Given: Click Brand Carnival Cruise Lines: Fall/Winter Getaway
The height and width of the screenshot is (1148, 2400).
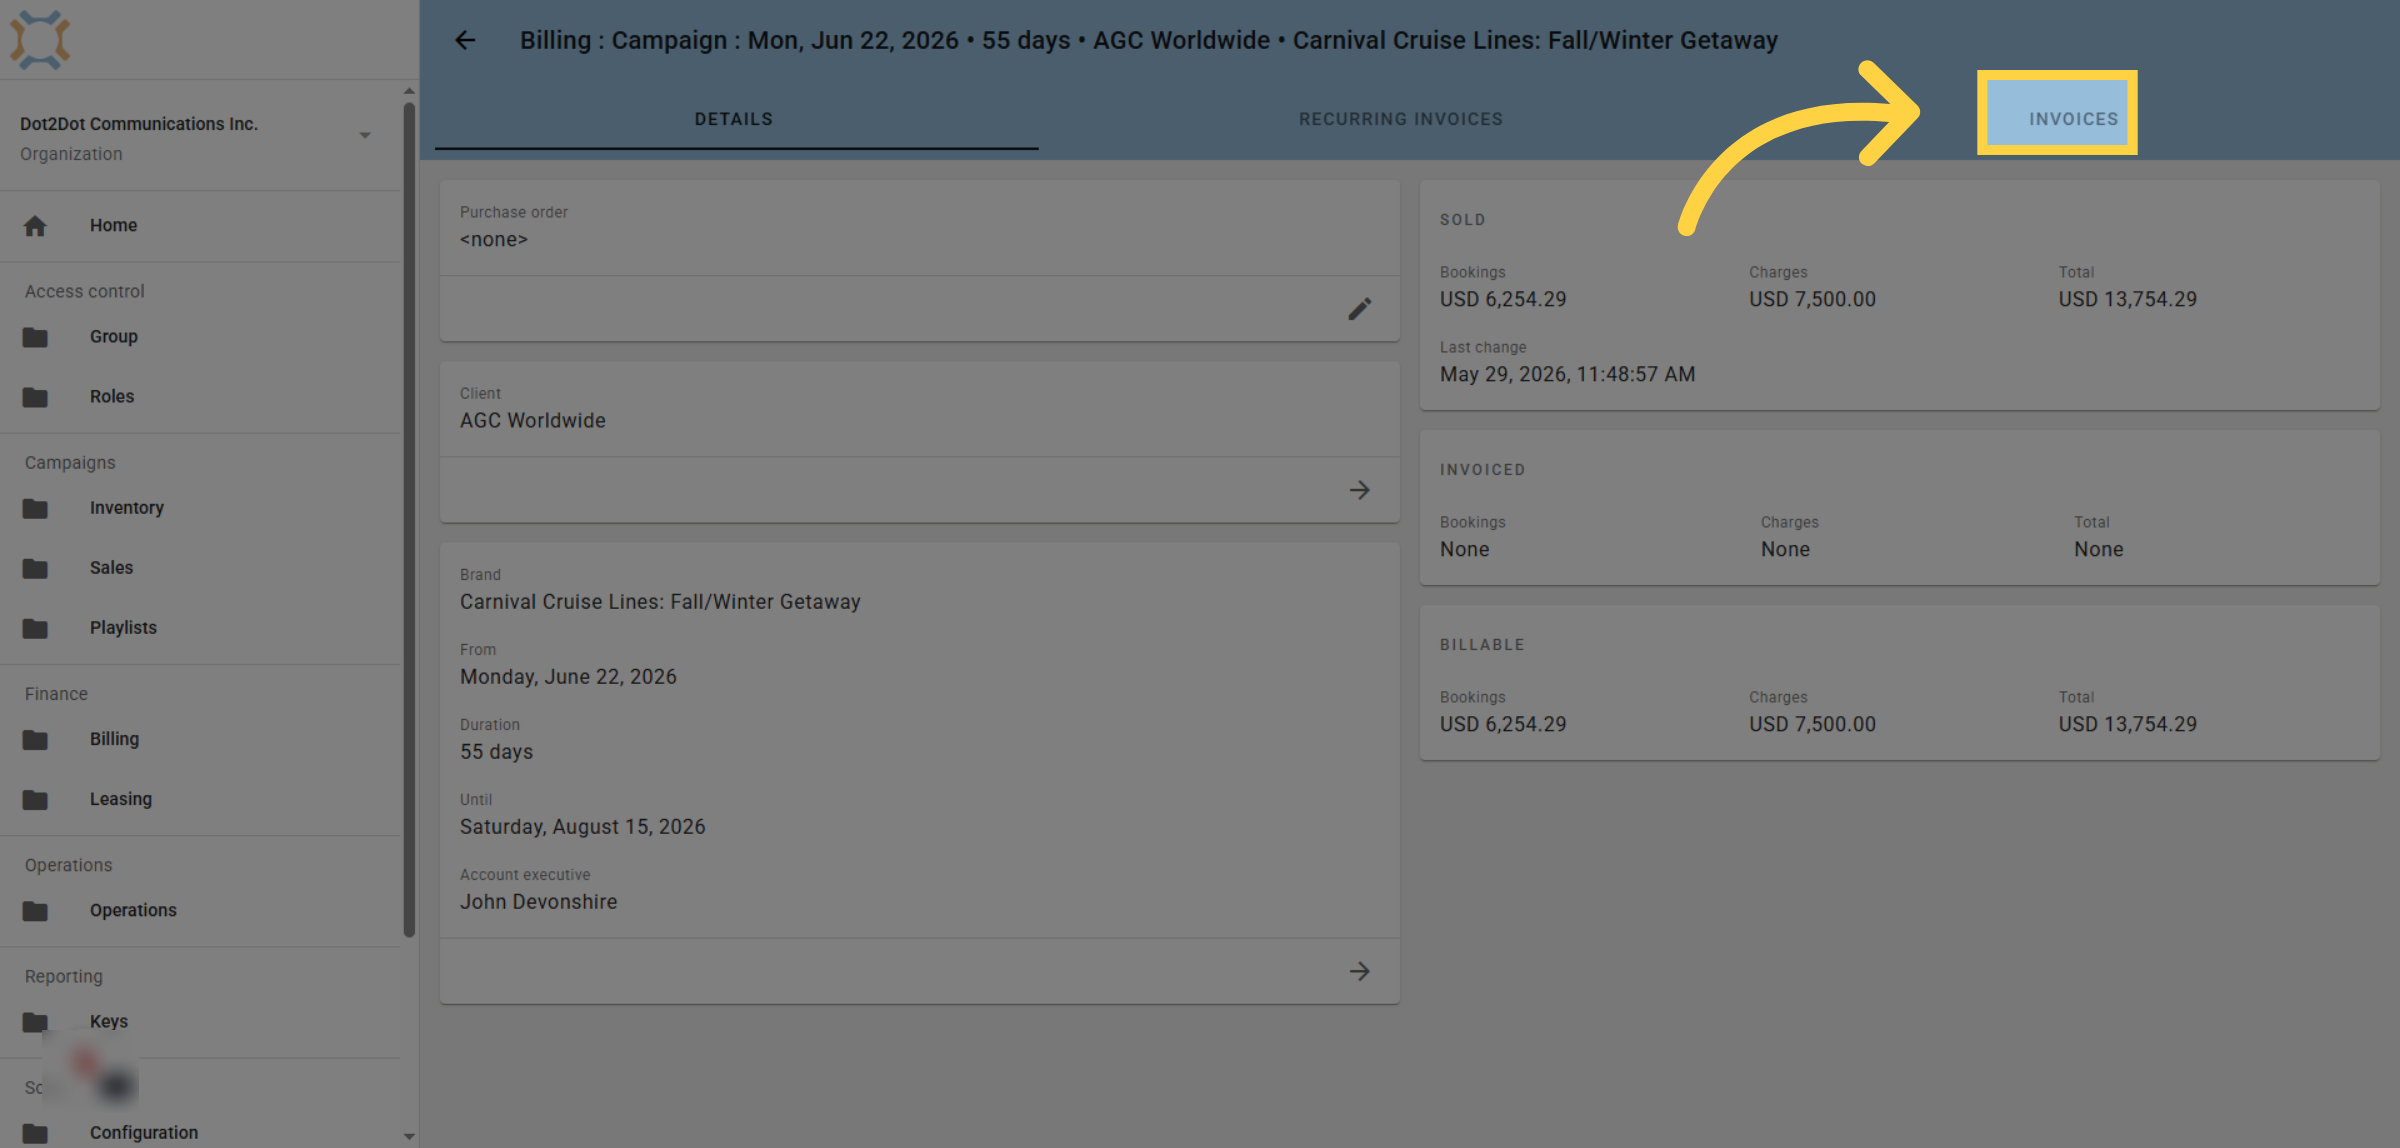Looking at the screenshot, I should tap(660, 602).
